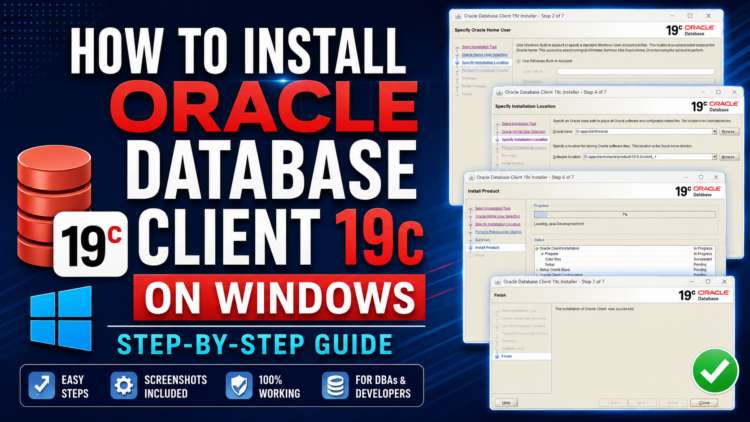
Task: Click the Next button in Step 7 window
Action: pyautogui.click(x=642, y=403)
